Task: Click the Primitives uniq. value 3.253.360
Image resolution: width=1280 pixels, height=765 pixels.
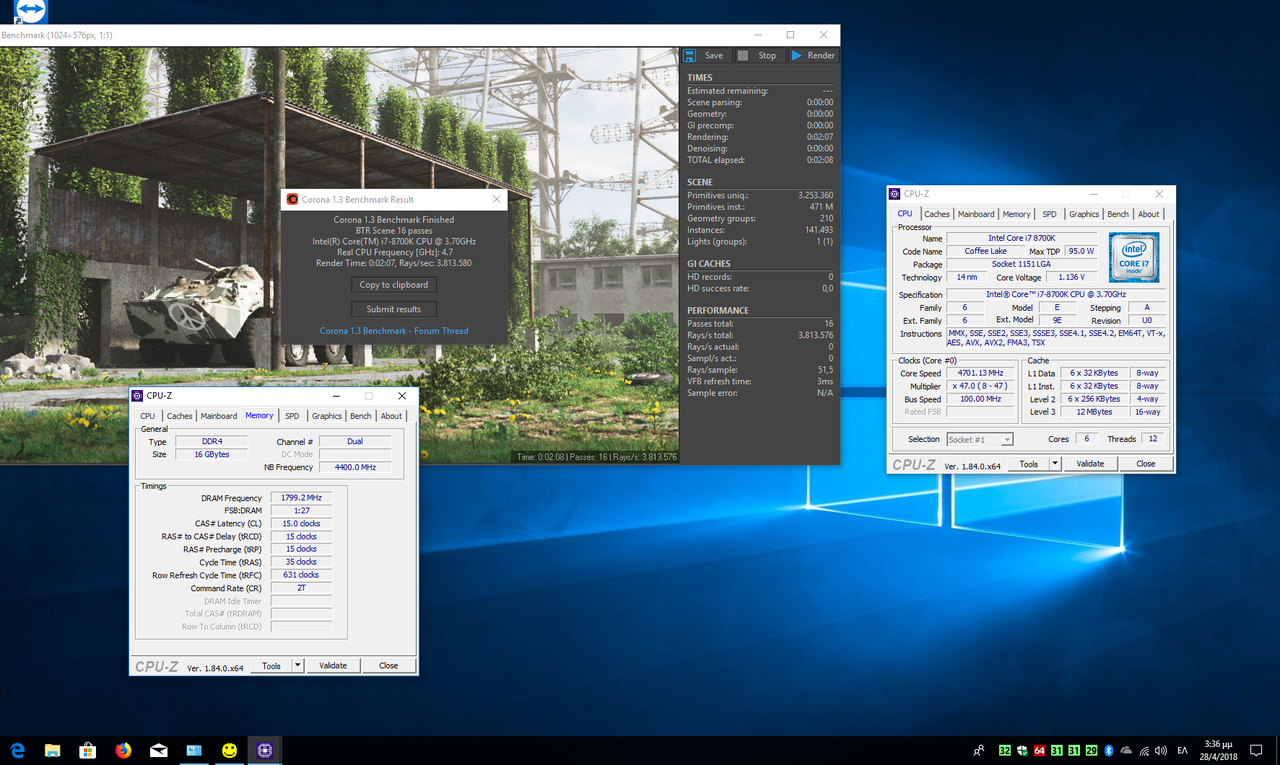Action: (815, 195)
